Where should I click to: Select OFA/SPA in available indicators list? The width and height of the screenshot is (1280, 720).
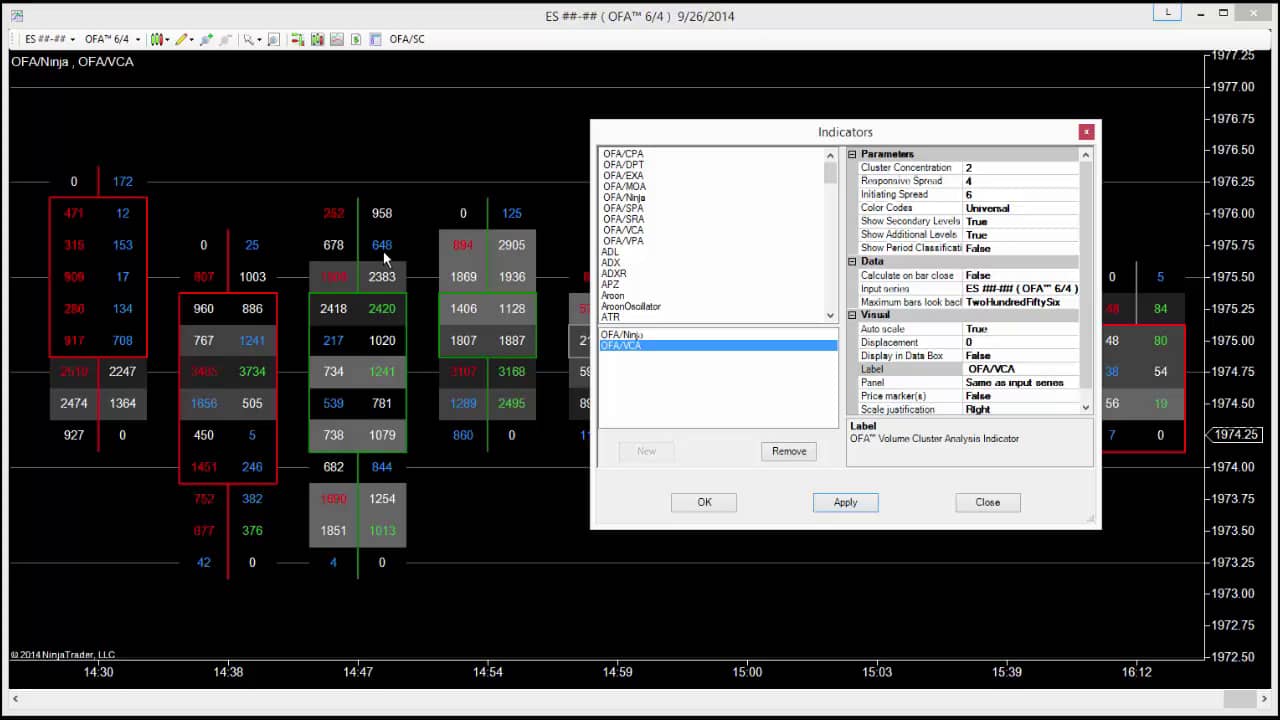623,208
